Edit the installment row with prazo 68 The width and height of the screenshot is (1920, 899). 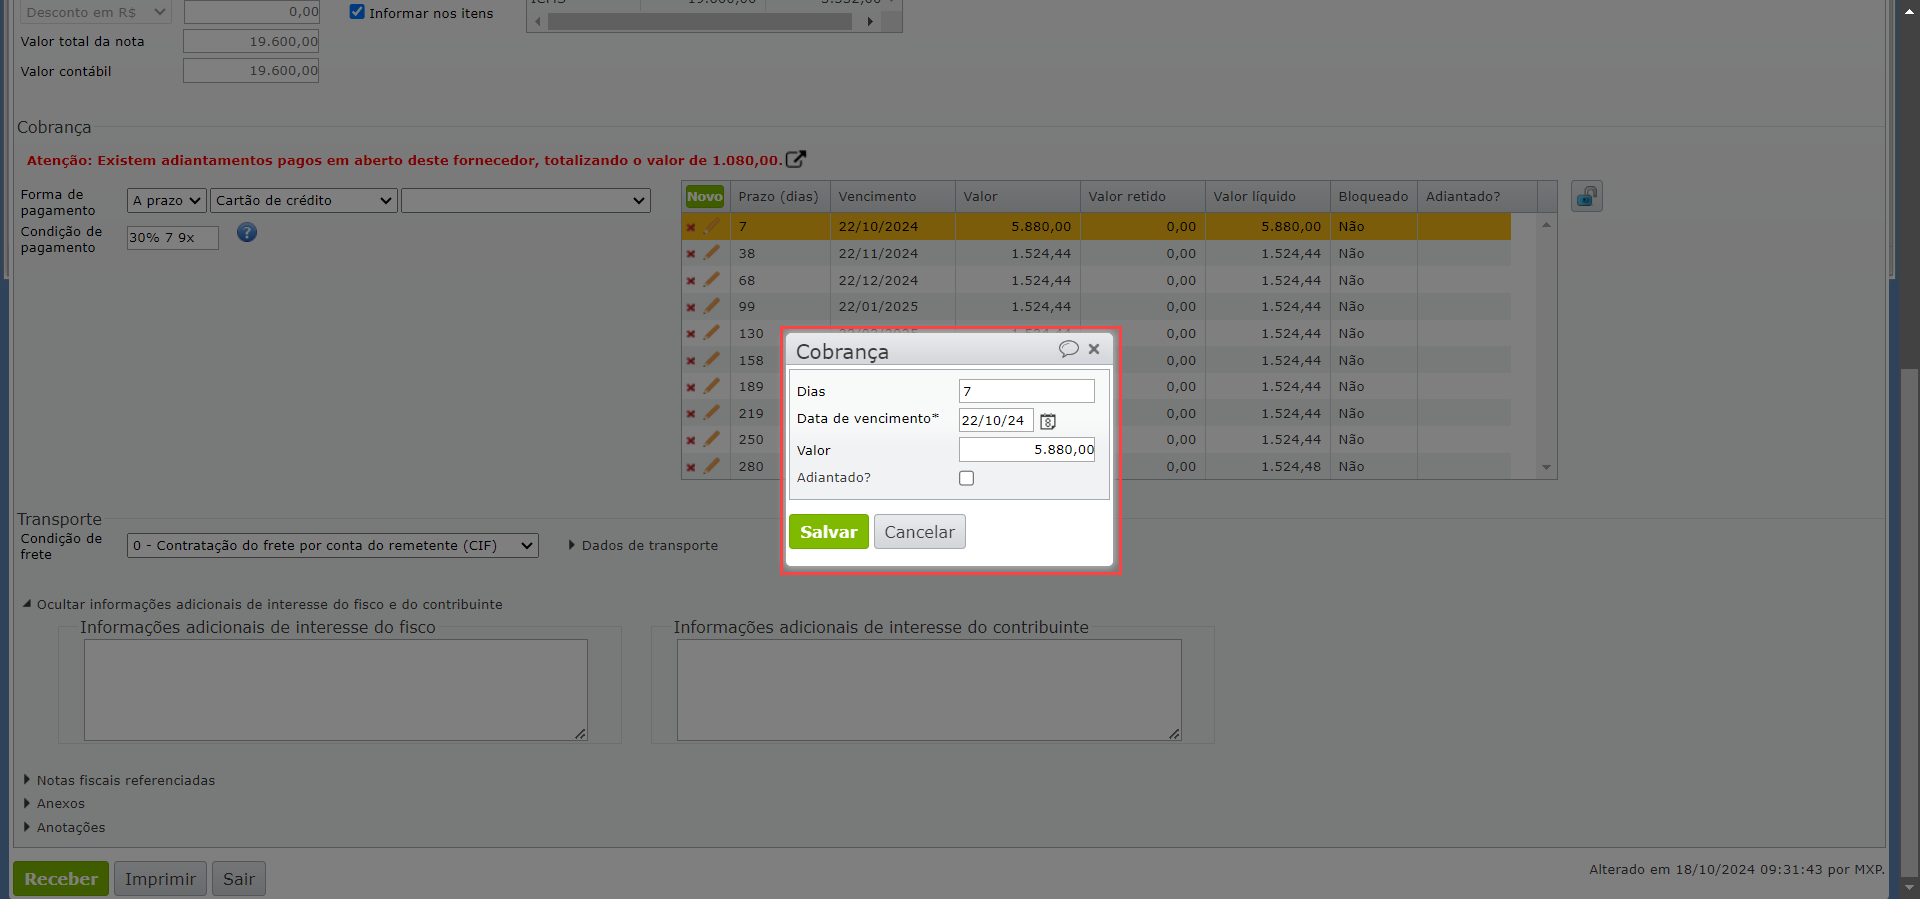712,280
